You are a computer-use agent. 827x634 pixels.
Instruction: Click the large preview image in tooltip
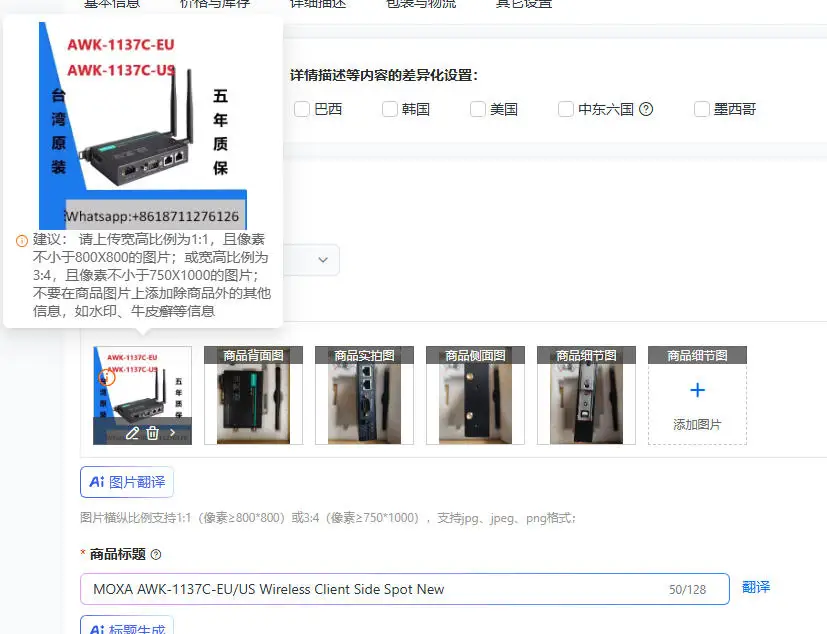[143, 126]
